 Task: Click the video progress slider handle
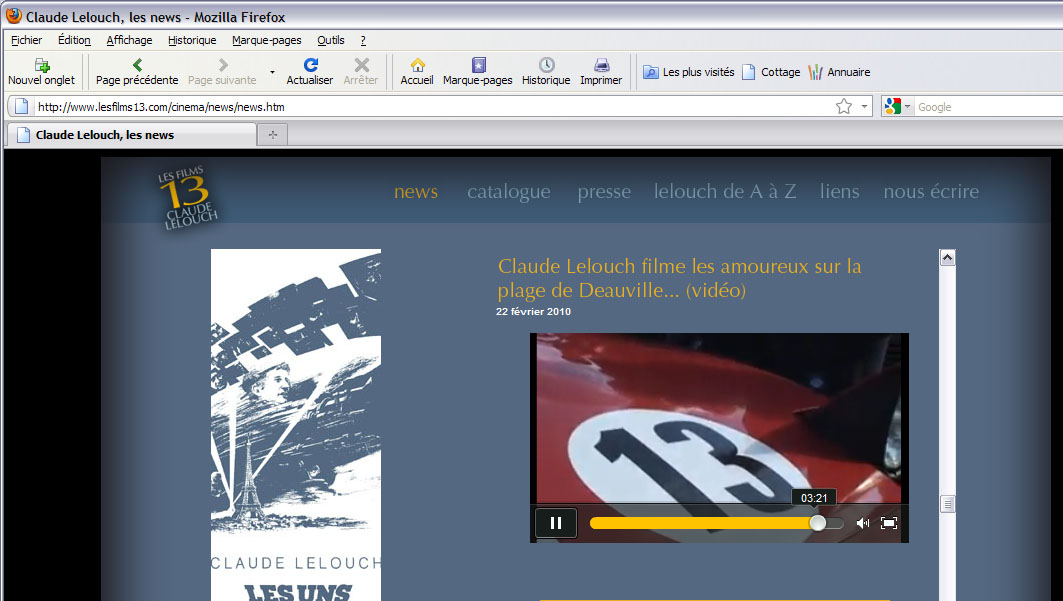pyautogui.click(x=818, y=523)
